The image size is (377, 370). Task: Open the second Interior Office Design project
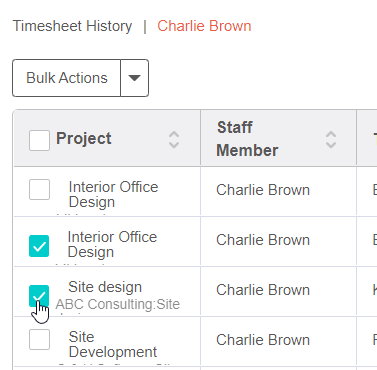coord(112,244)
